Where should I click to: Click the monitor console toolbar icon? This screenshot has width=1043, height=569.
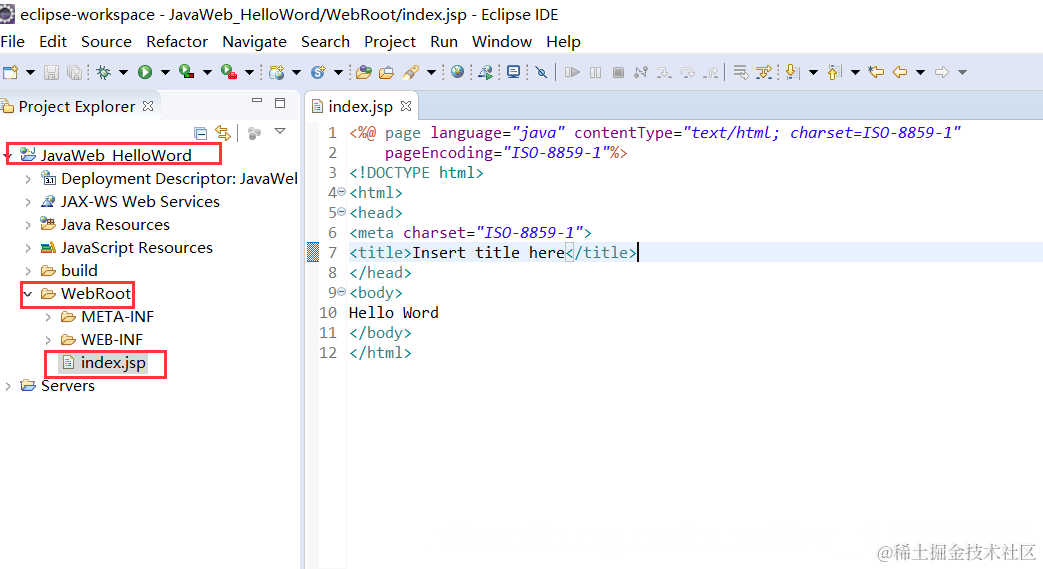514,72
